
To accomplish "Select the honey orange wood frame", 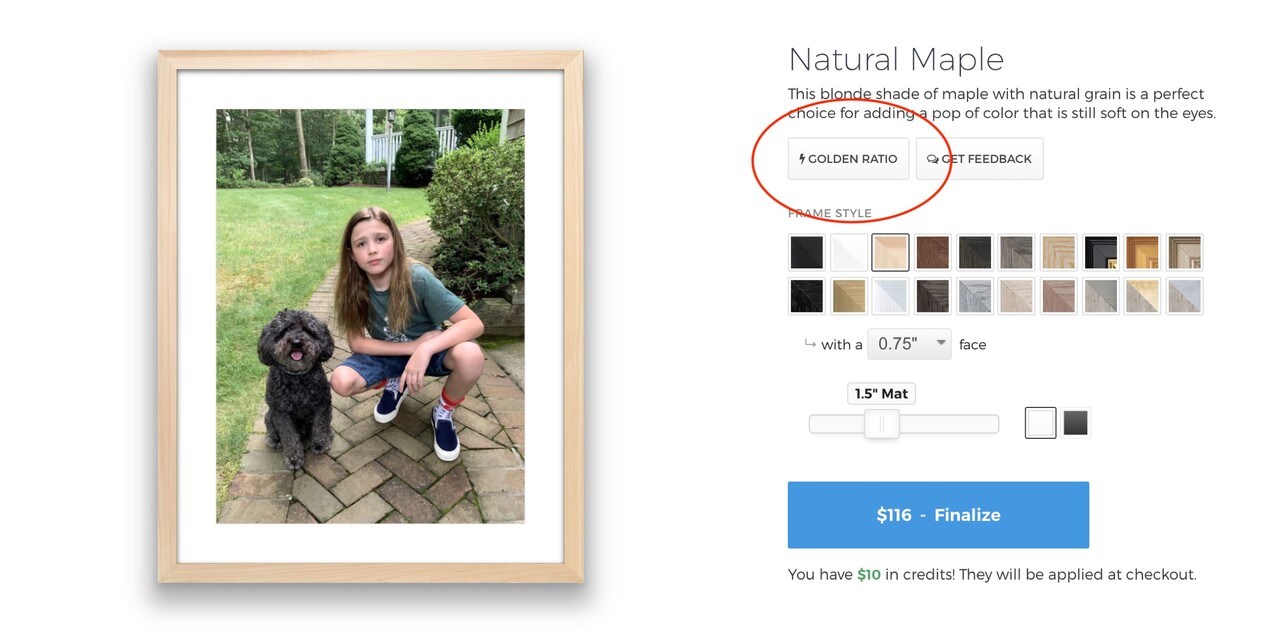I will 1142,252.
